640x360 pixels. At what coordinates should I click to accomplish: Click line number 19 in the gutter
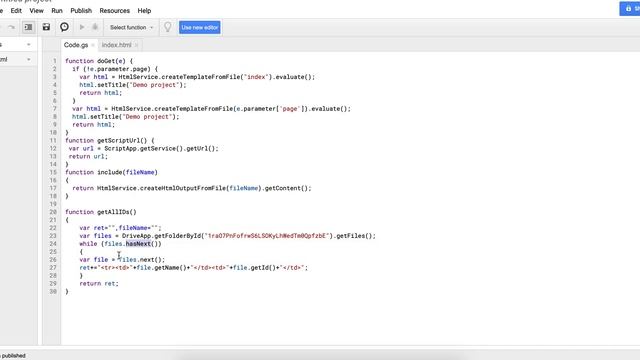click(53, 204)
